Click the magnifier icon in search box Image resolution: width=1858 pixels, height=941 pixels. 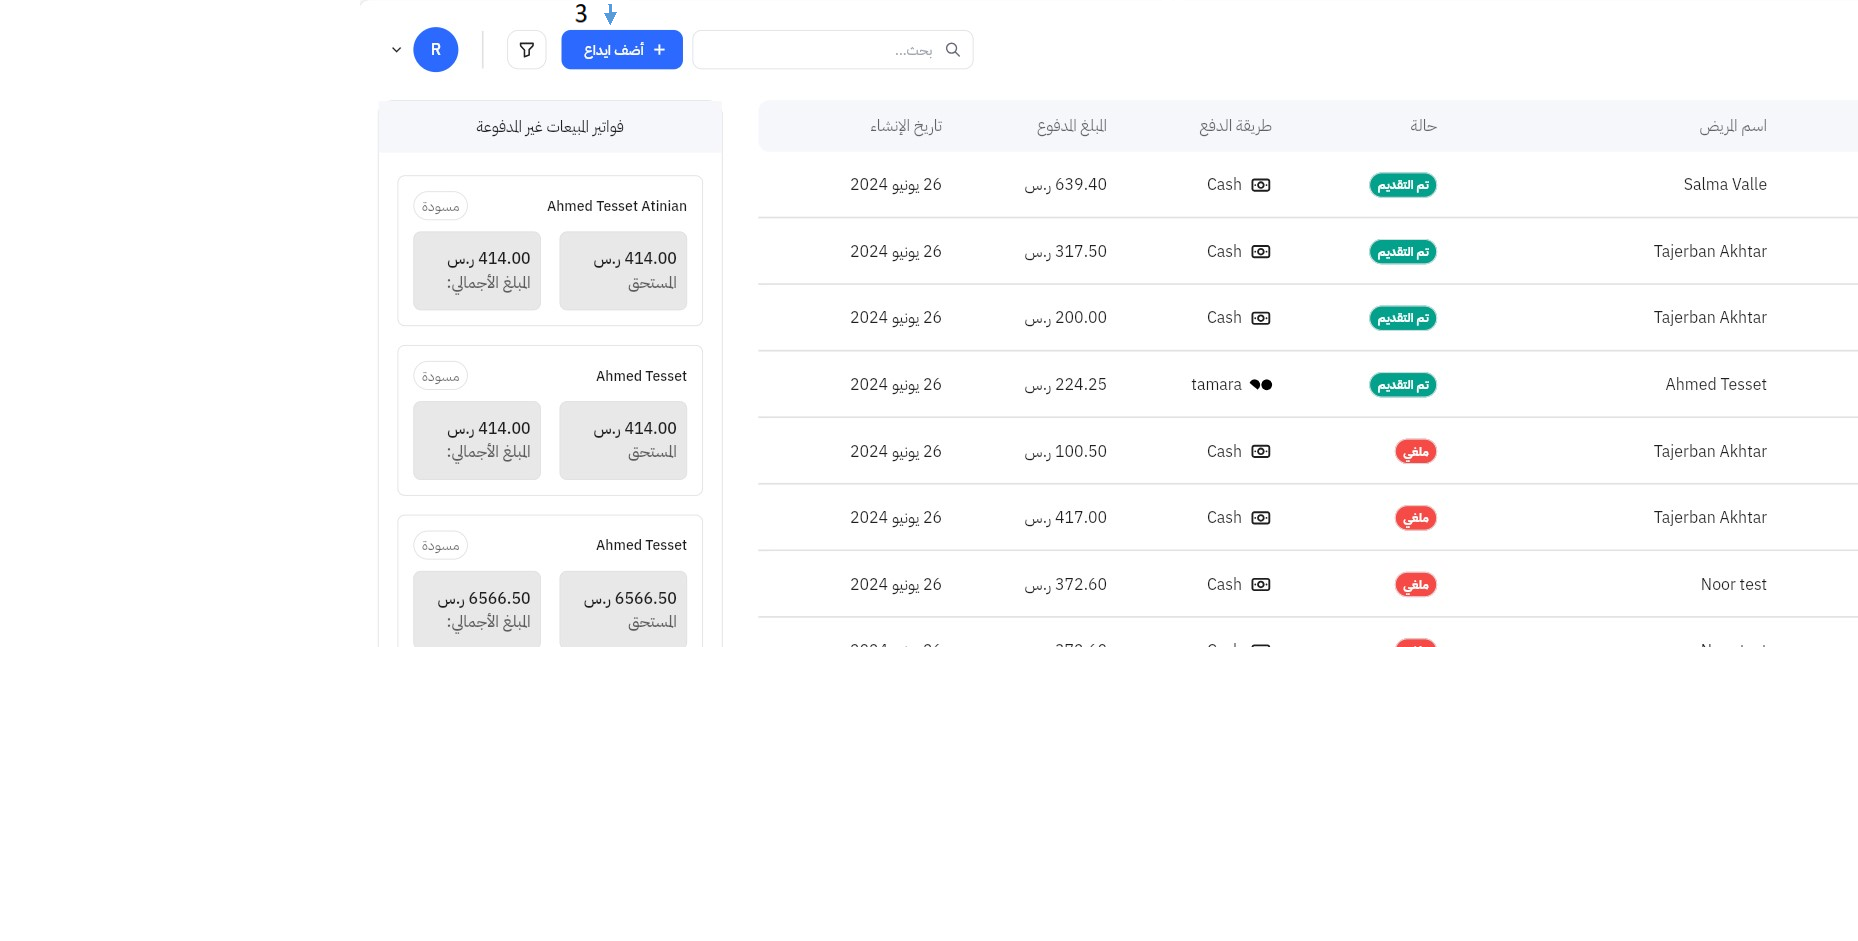(953, 50)
